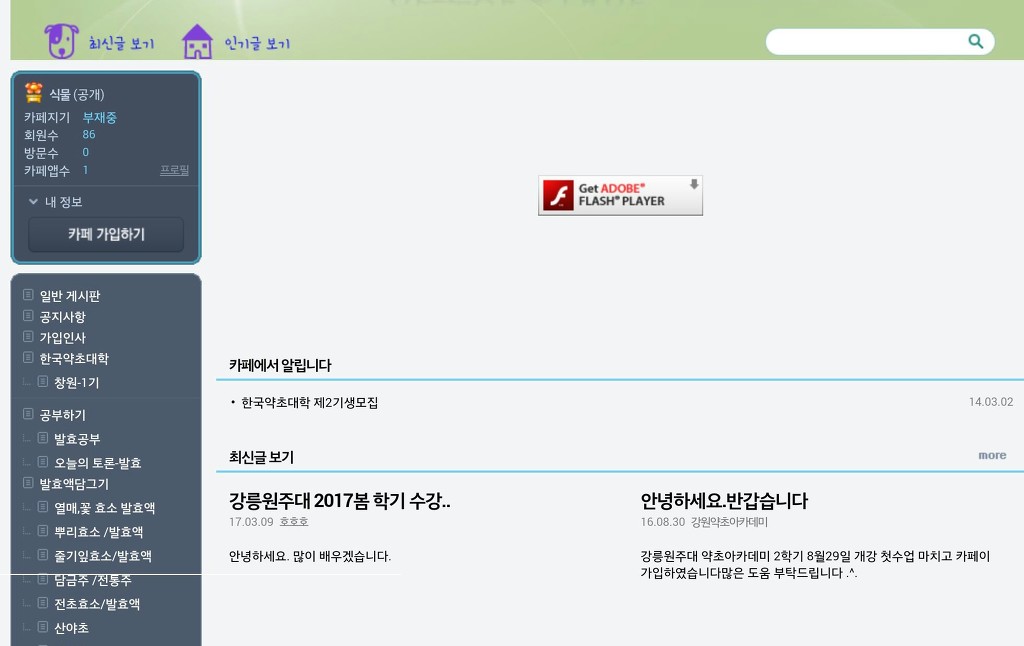Open the 프로필 link
Viewport: 1024px width, 646px height.
(x=174, y=171)
